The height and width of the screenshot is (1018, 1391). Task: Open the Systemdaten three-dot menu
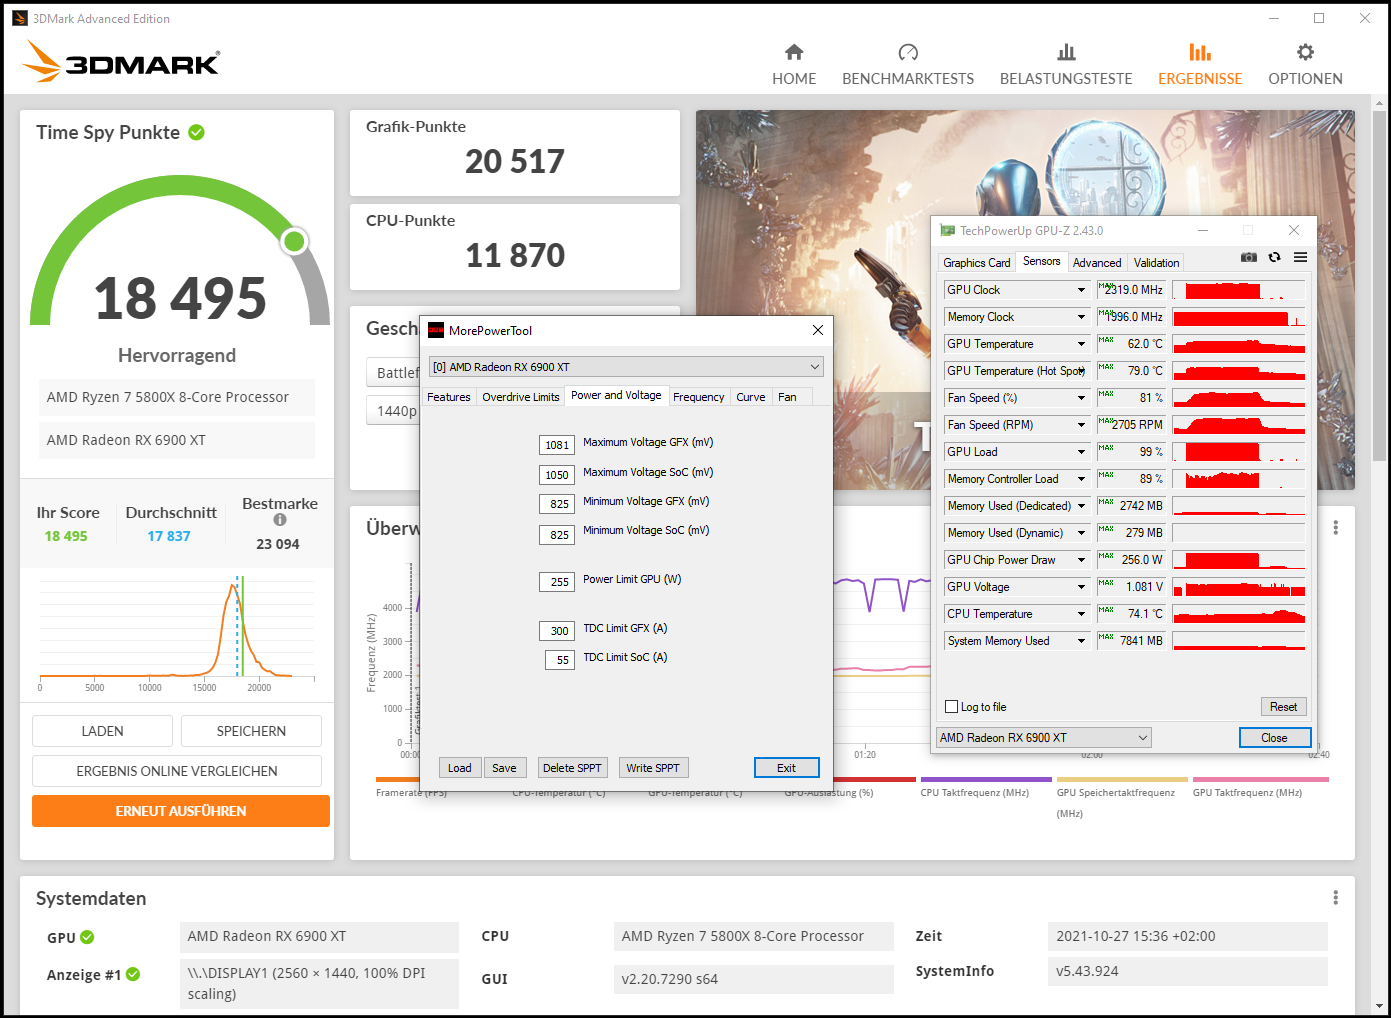(1335, 898)
